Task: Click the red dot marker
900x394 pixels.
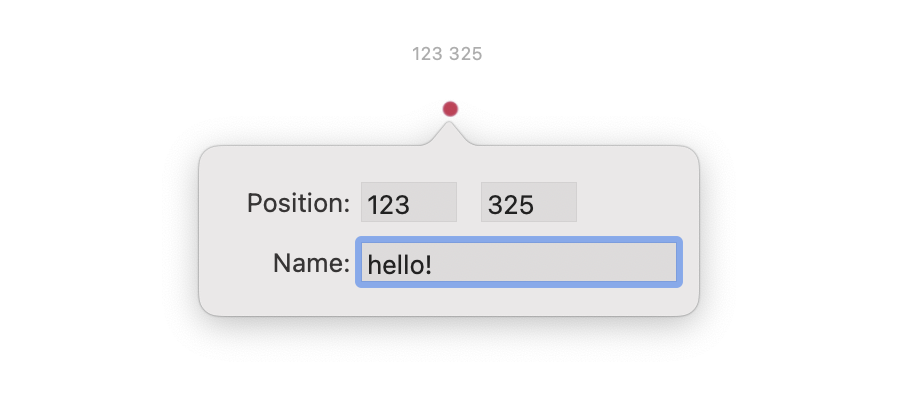Action: tap(450, 109)
